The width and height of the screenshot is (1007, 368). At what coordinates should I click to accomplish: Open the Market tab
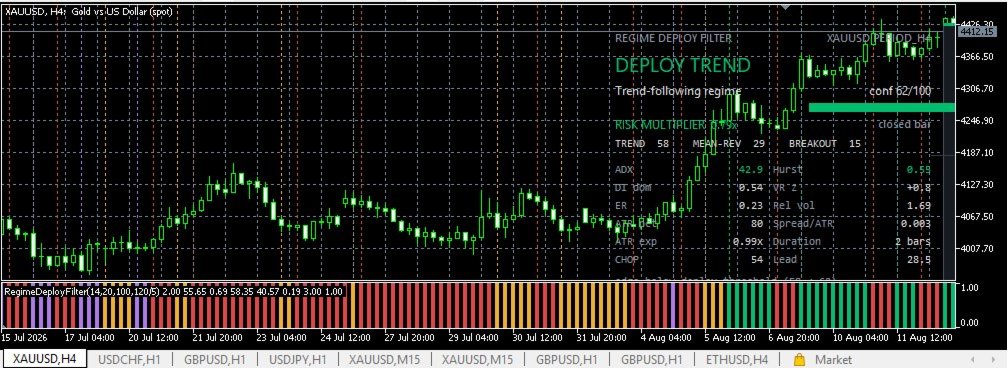pos(833,360)
